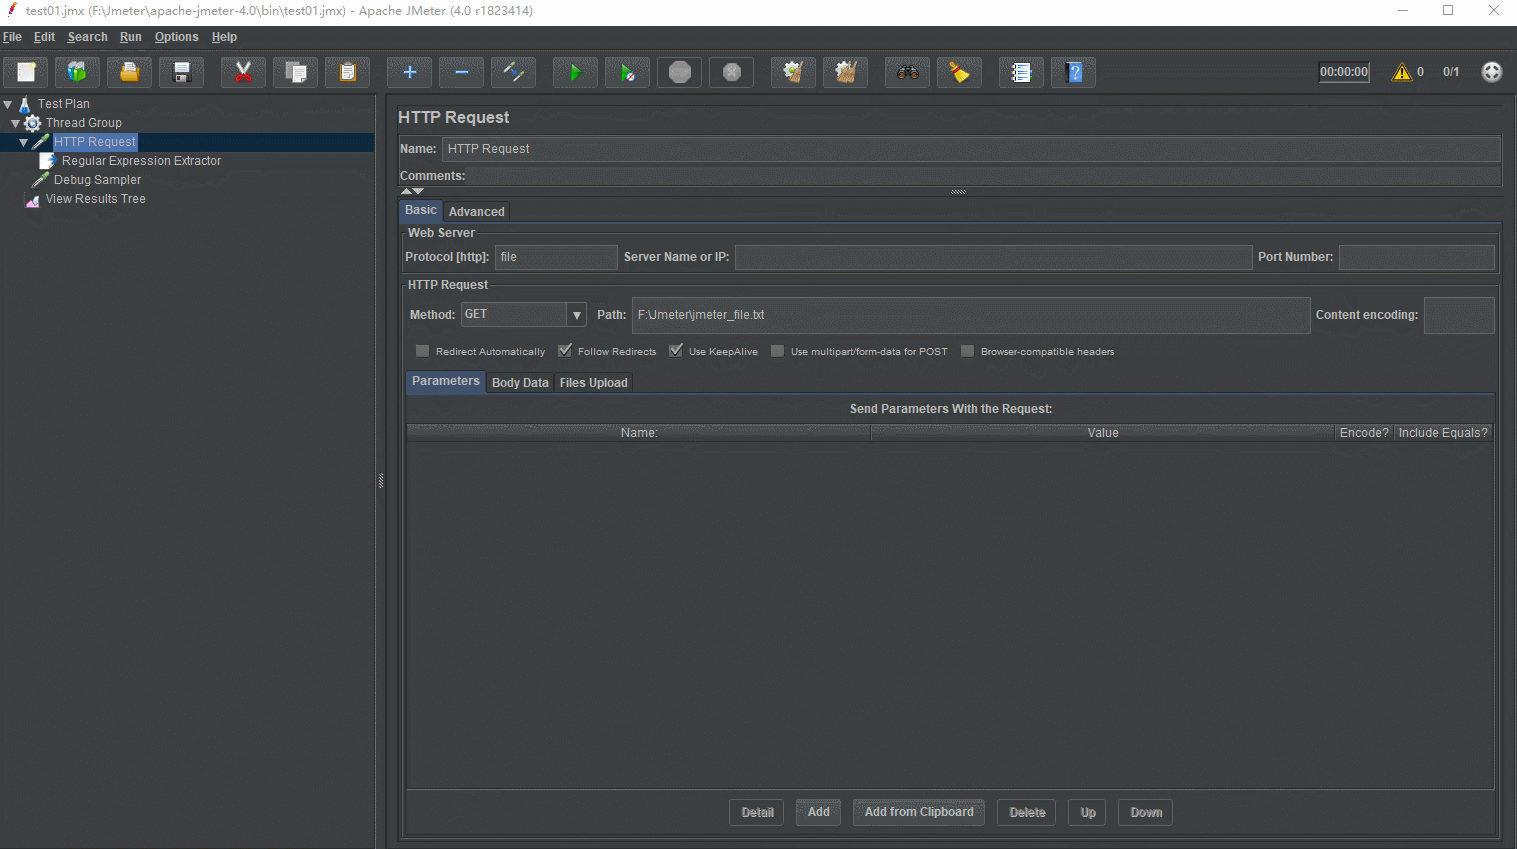This screenshot has height=849, width=1517.
Task: Enable Use multipart/form-data for POST
Action: coord(778,351)
